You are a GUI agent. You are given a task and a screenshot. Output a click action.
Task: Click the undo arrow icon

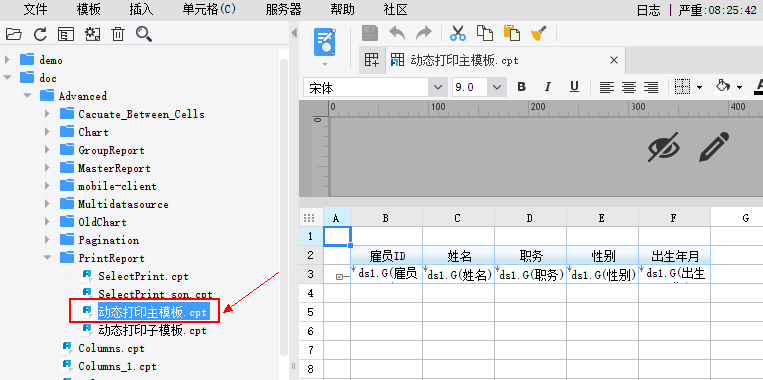point(398,33)
